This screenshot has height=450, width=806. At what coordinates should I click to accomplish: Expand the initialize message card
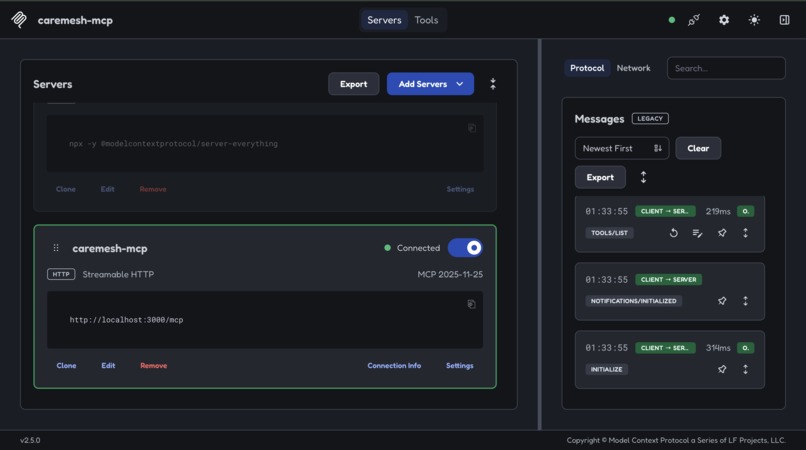(x=745, y=369)
